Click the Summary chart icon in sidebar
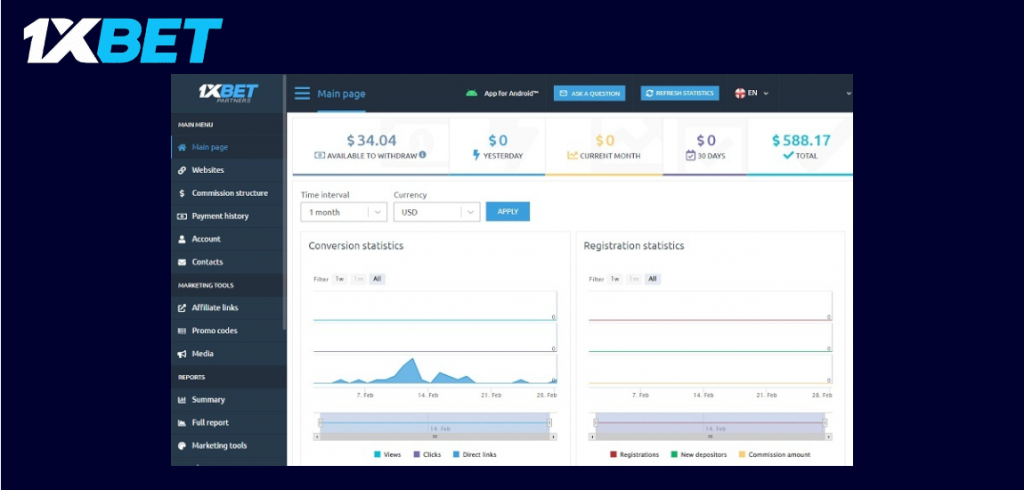Viewport: 1024px width, 490px height. point(182,400)
